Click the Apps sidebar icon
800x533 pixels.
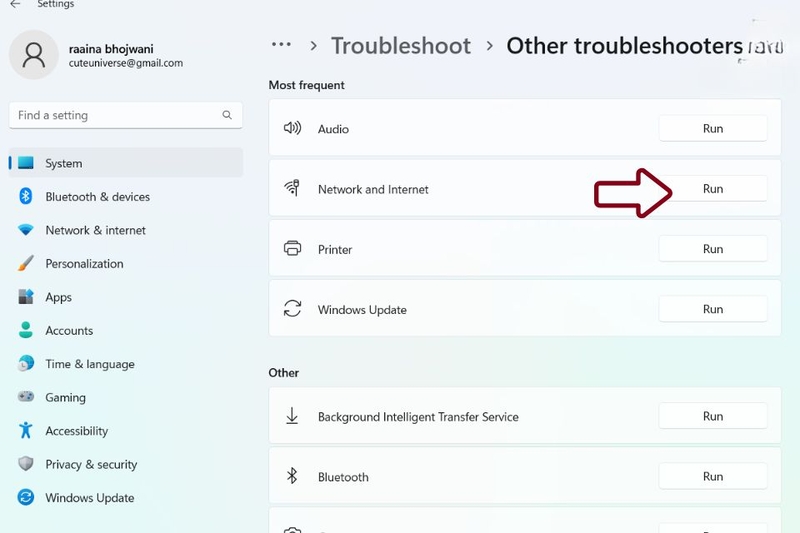pyautogui.click(x=26, y=296)
